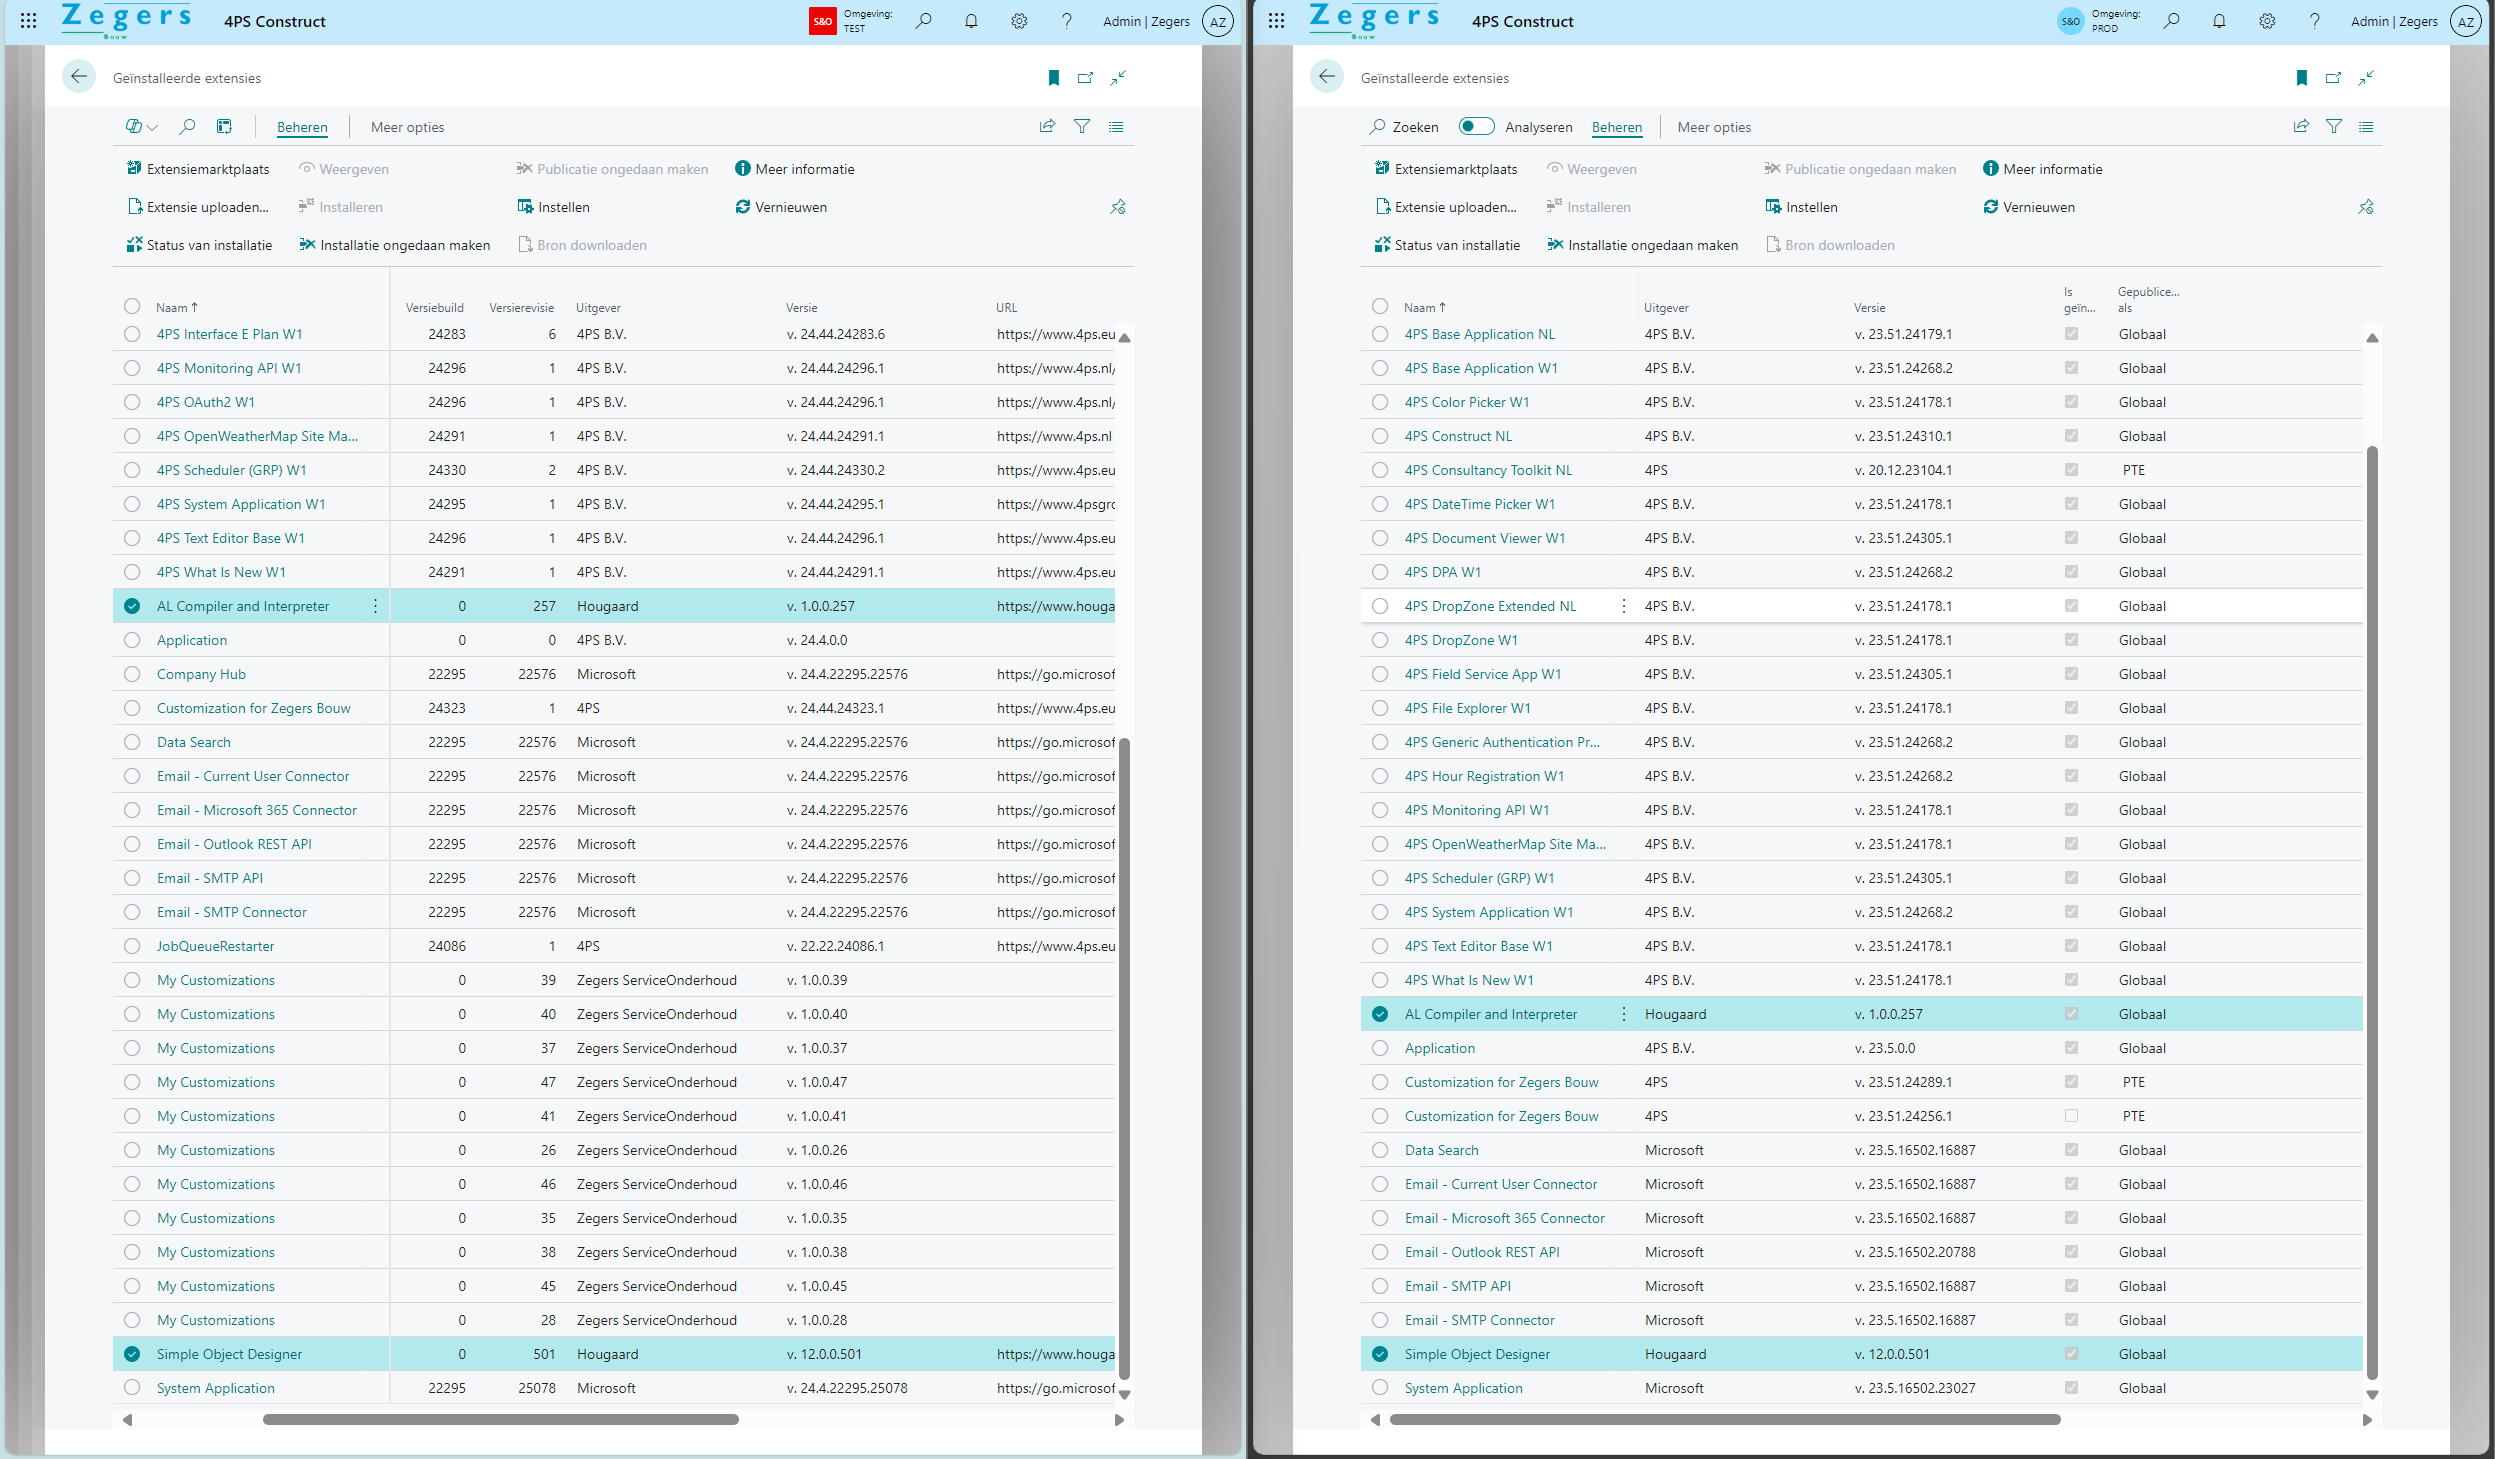2495x1459 pixels.
Task: Open app launcher grid in left window
Action: tap(29, 21)
